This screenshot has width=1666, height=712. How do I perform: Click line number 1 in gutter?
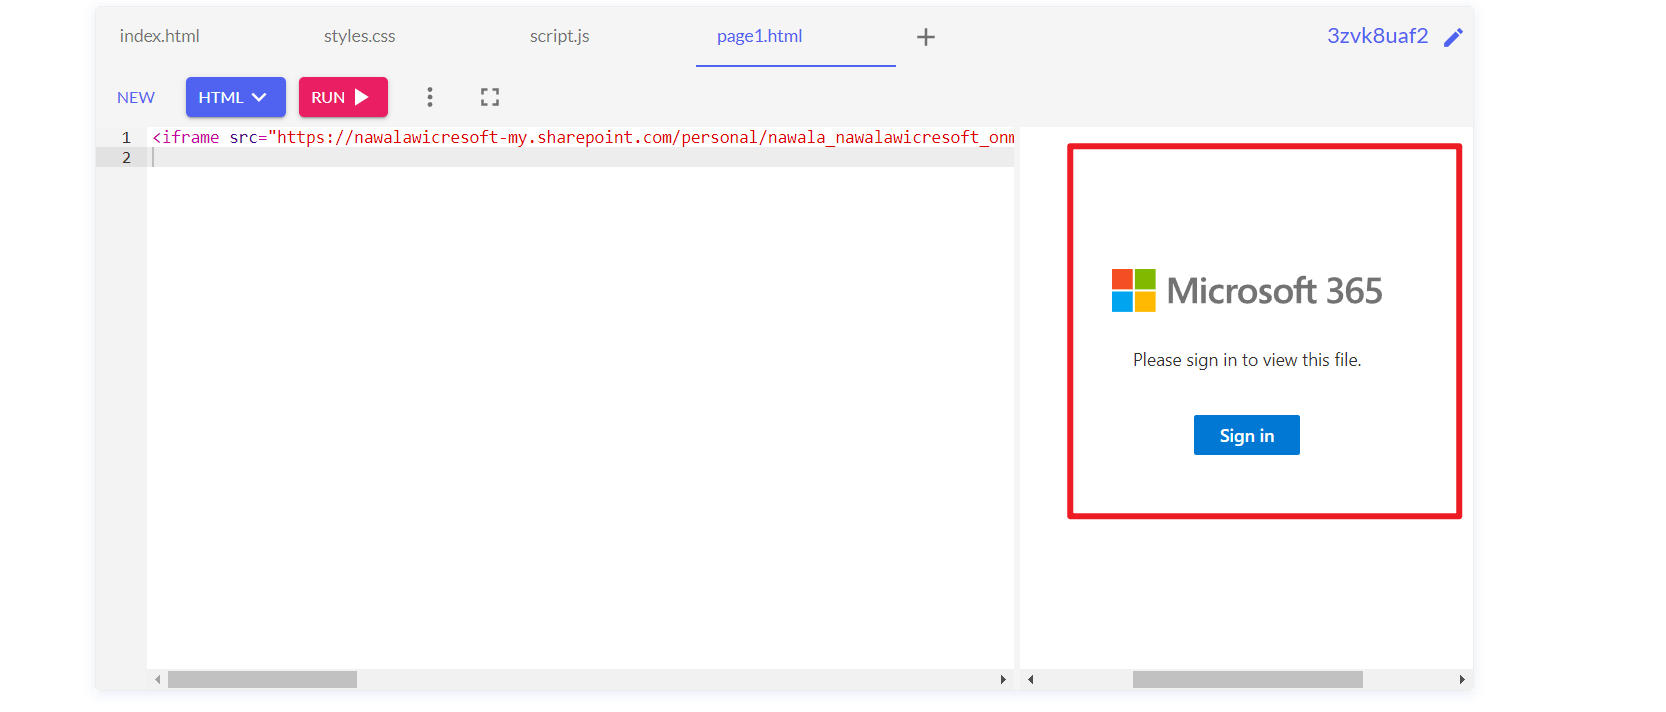click(x=126, y=137)
